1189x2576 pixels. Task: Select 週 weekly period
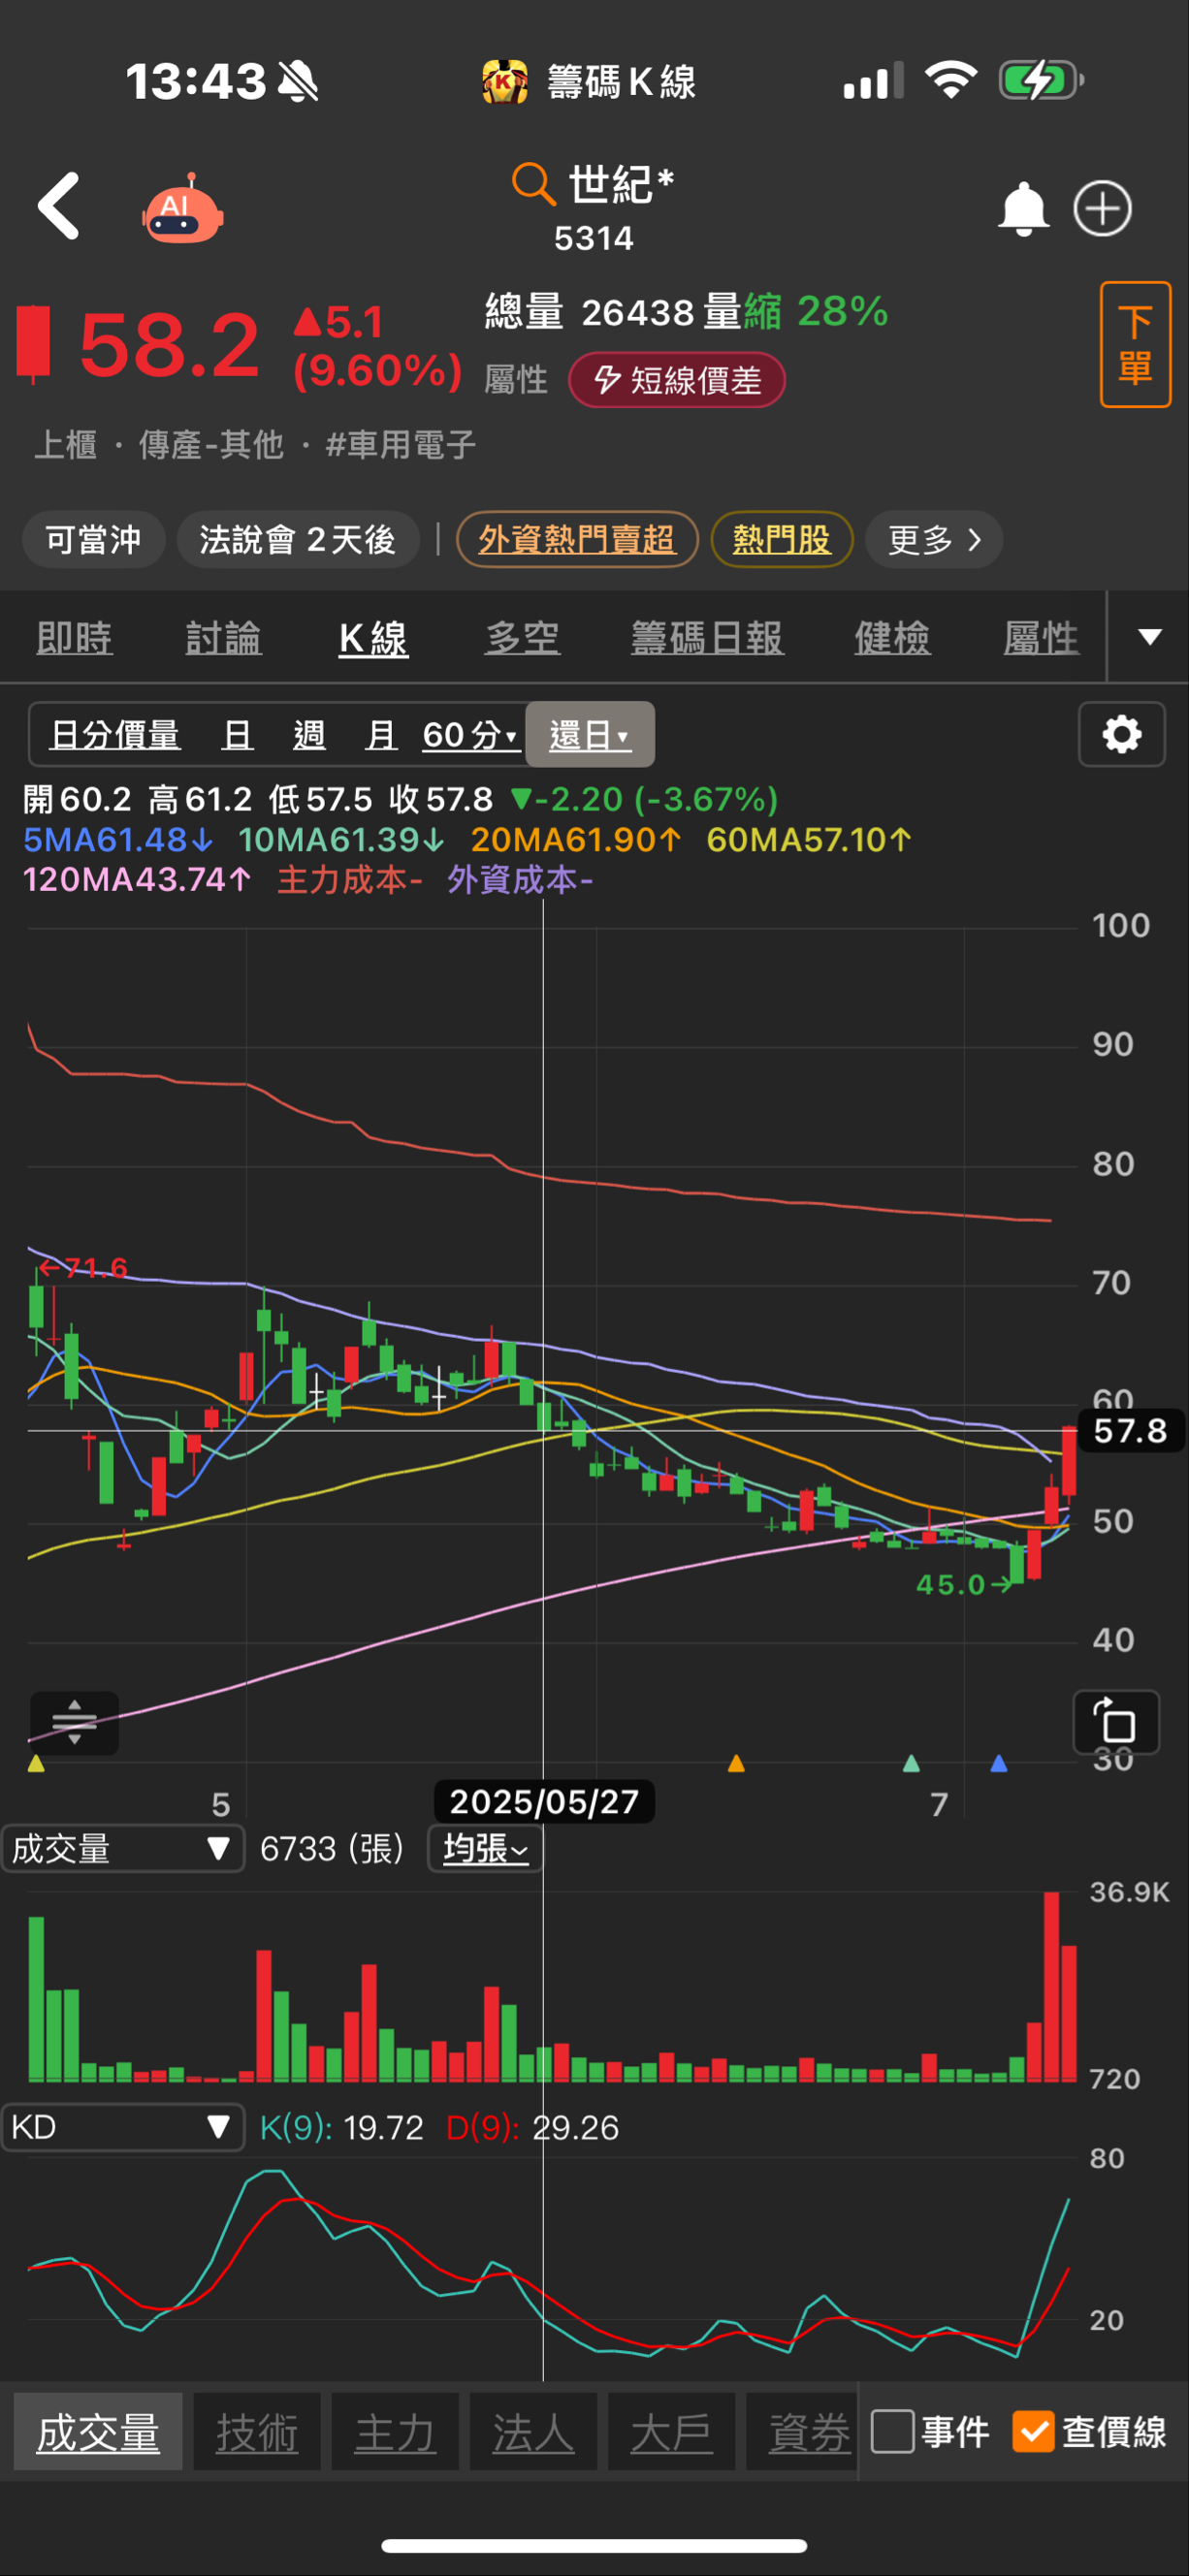[x=309, y=735]
